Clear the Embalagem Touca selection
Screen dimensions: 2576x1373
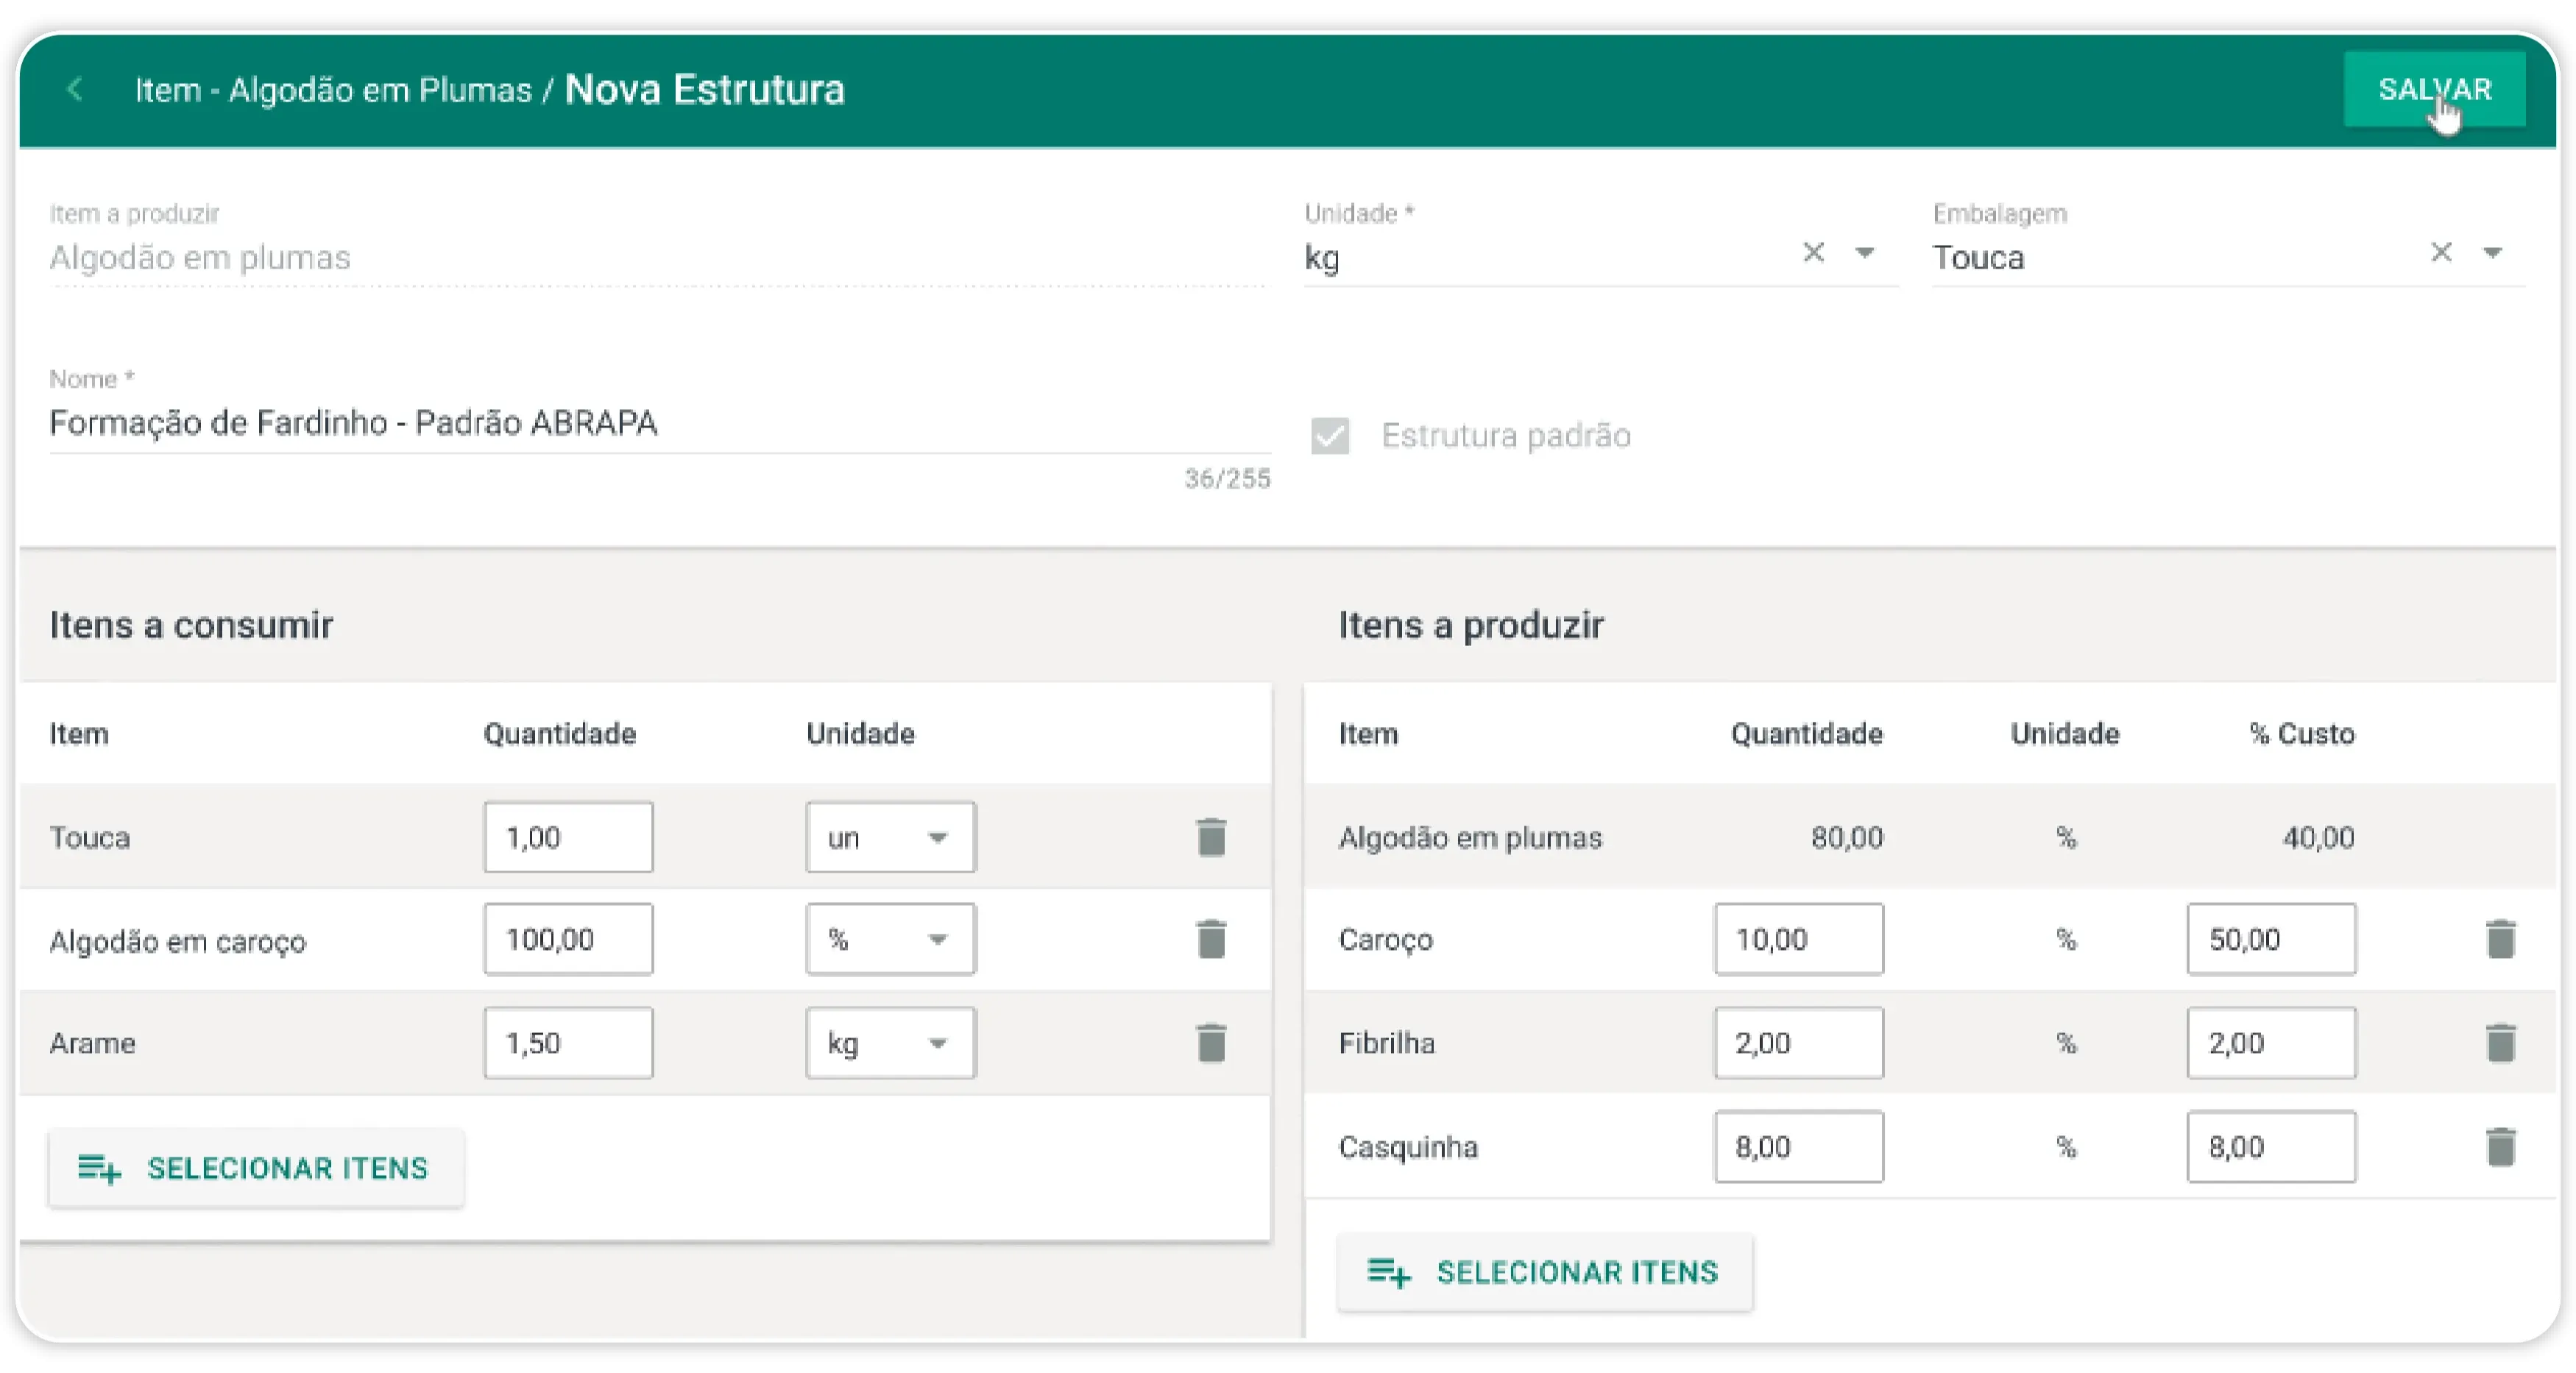[2441, 253]
